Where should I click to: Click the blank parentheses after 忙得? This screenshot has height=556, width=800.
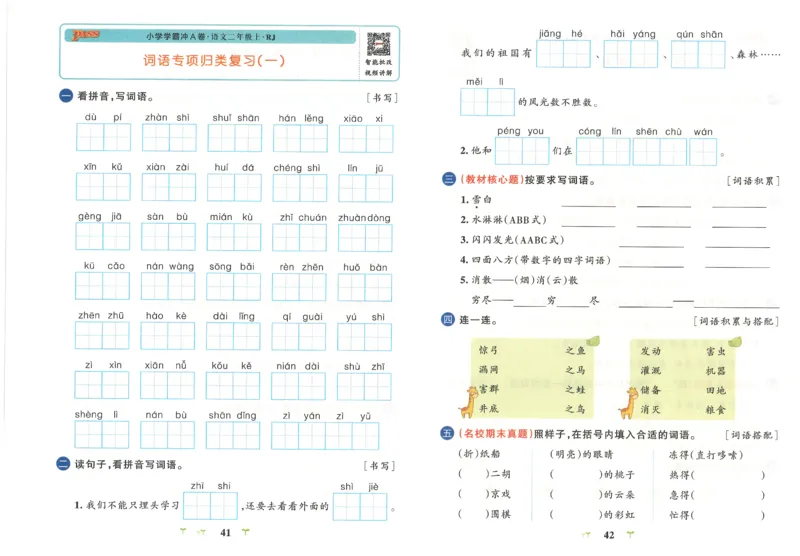(x=728, y=515)
